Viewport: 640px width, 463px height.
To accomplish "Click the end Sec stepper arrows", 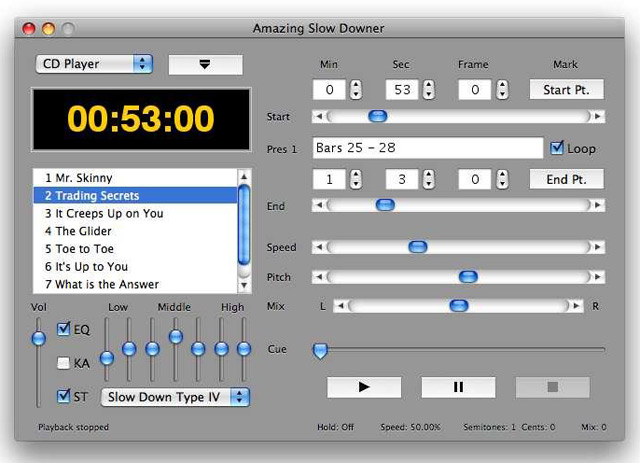I will click(429, 179).
